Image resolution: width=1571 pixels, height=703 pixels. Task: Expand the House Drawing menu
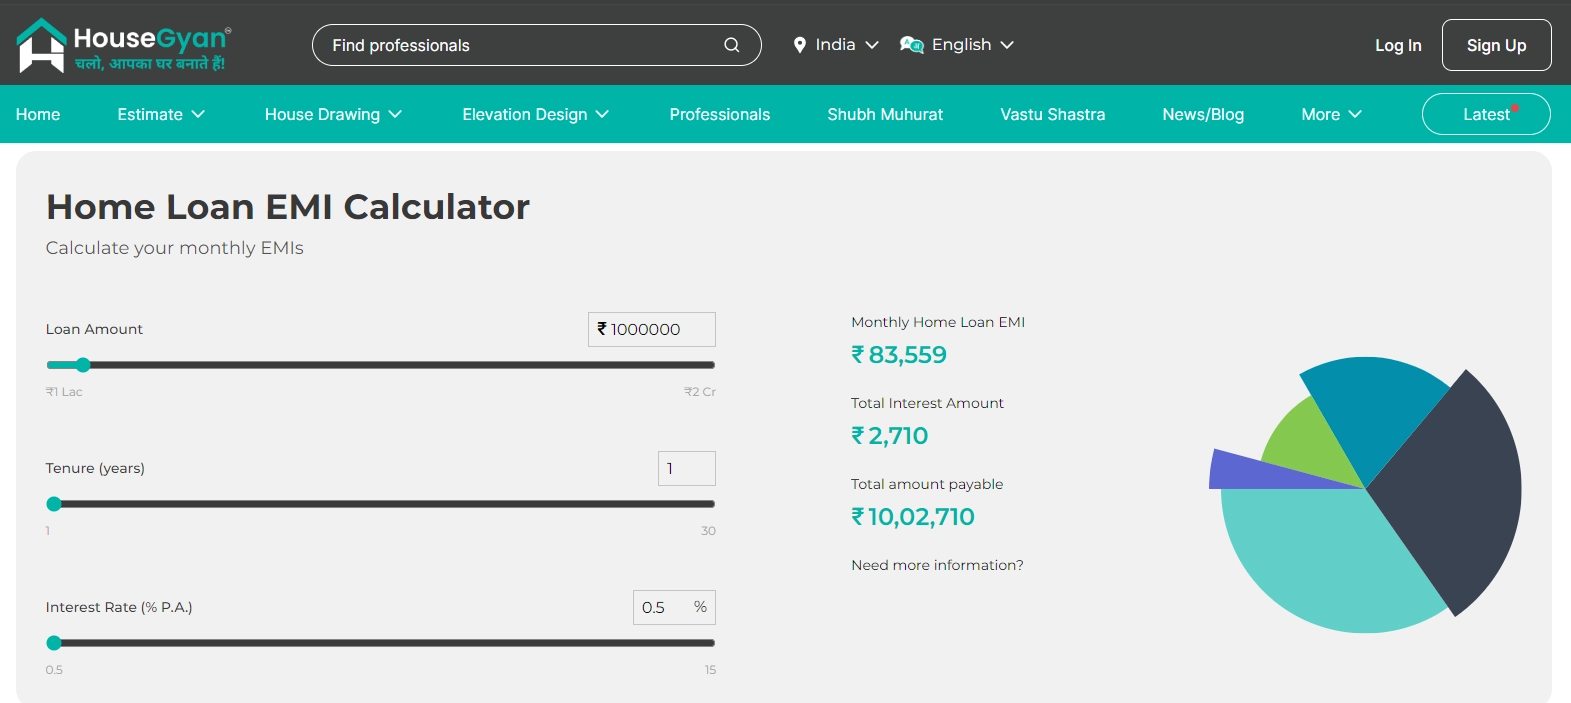pos(333,114)
